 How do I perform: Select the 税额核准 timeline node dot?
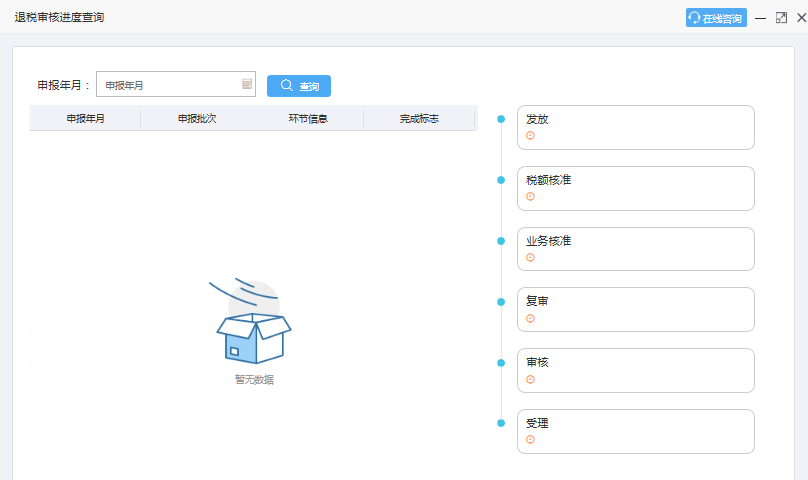(501, 180)
